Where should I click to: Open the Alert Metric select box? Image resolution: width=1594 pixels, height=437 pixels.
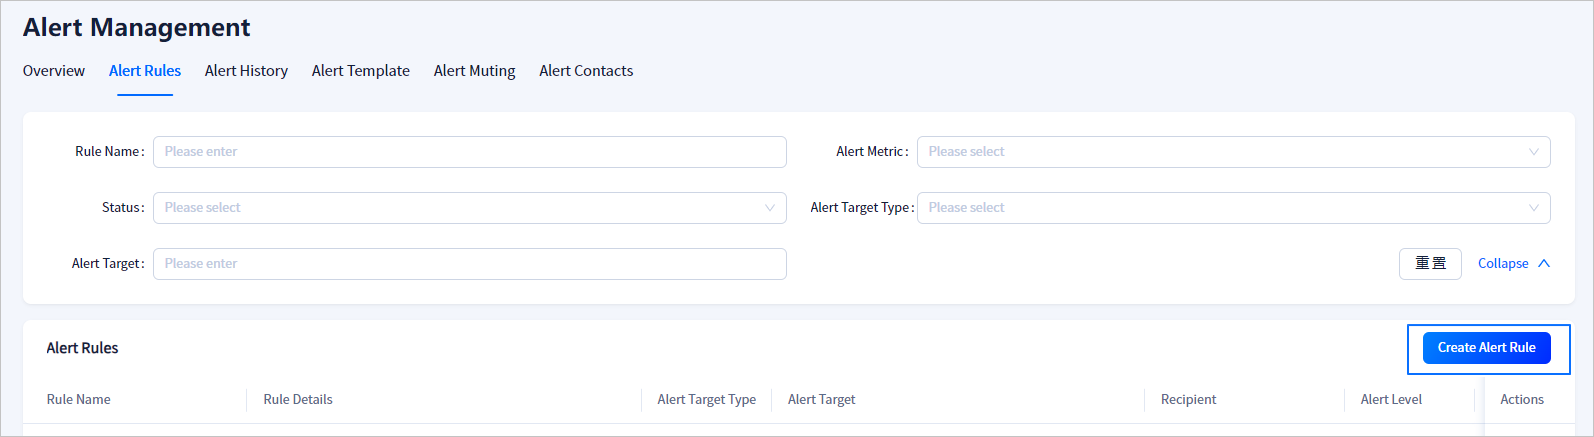coord(1220,152)
